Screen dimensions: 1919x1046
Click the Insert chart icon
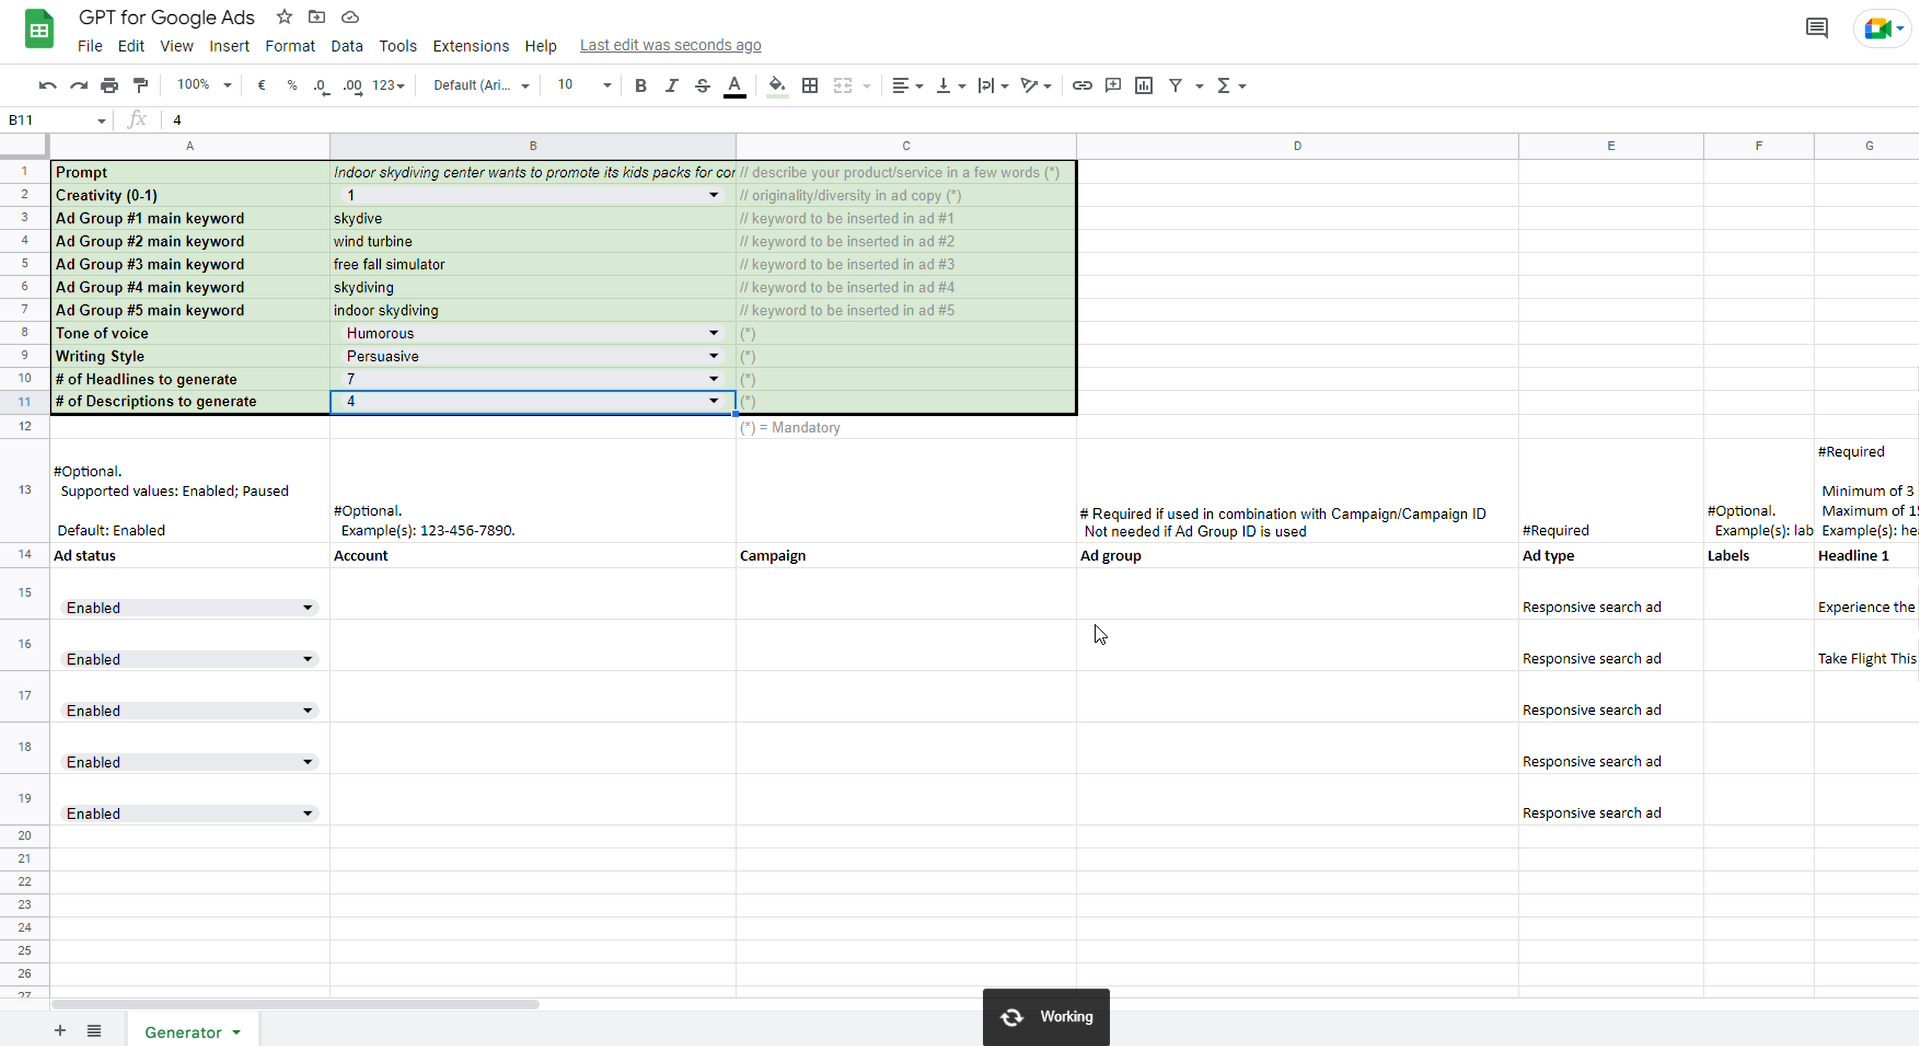(x=1144, y=86)
